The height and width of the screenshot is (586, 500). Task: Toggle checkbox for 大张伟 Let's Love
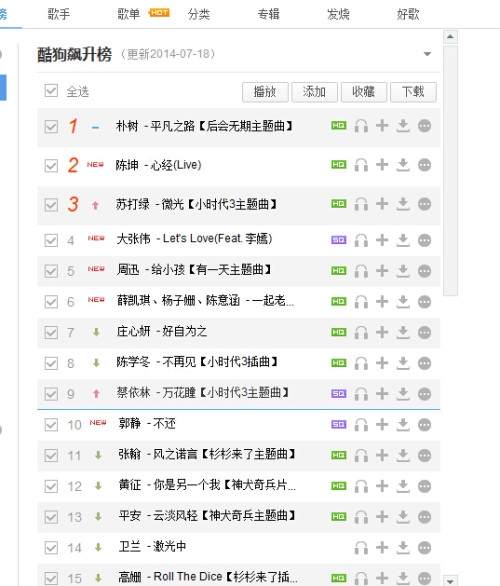51,240
